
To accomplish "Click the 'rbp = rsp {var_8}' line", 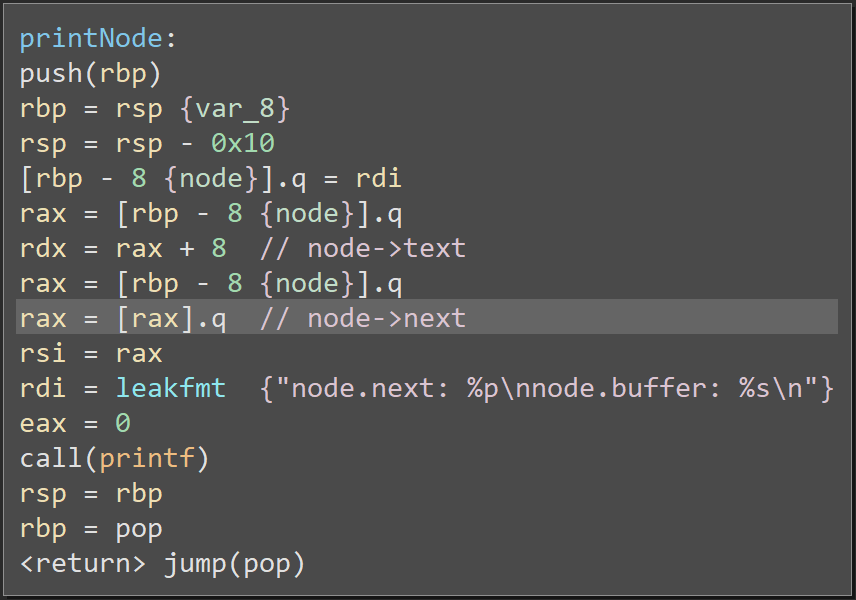I will point(154,109).
